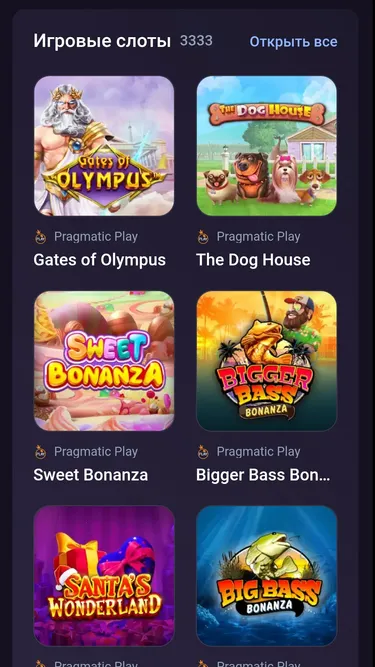Click the "Gates of Olympus" title text
This screenshot has width=375, height=667.
tap(99, 260)
